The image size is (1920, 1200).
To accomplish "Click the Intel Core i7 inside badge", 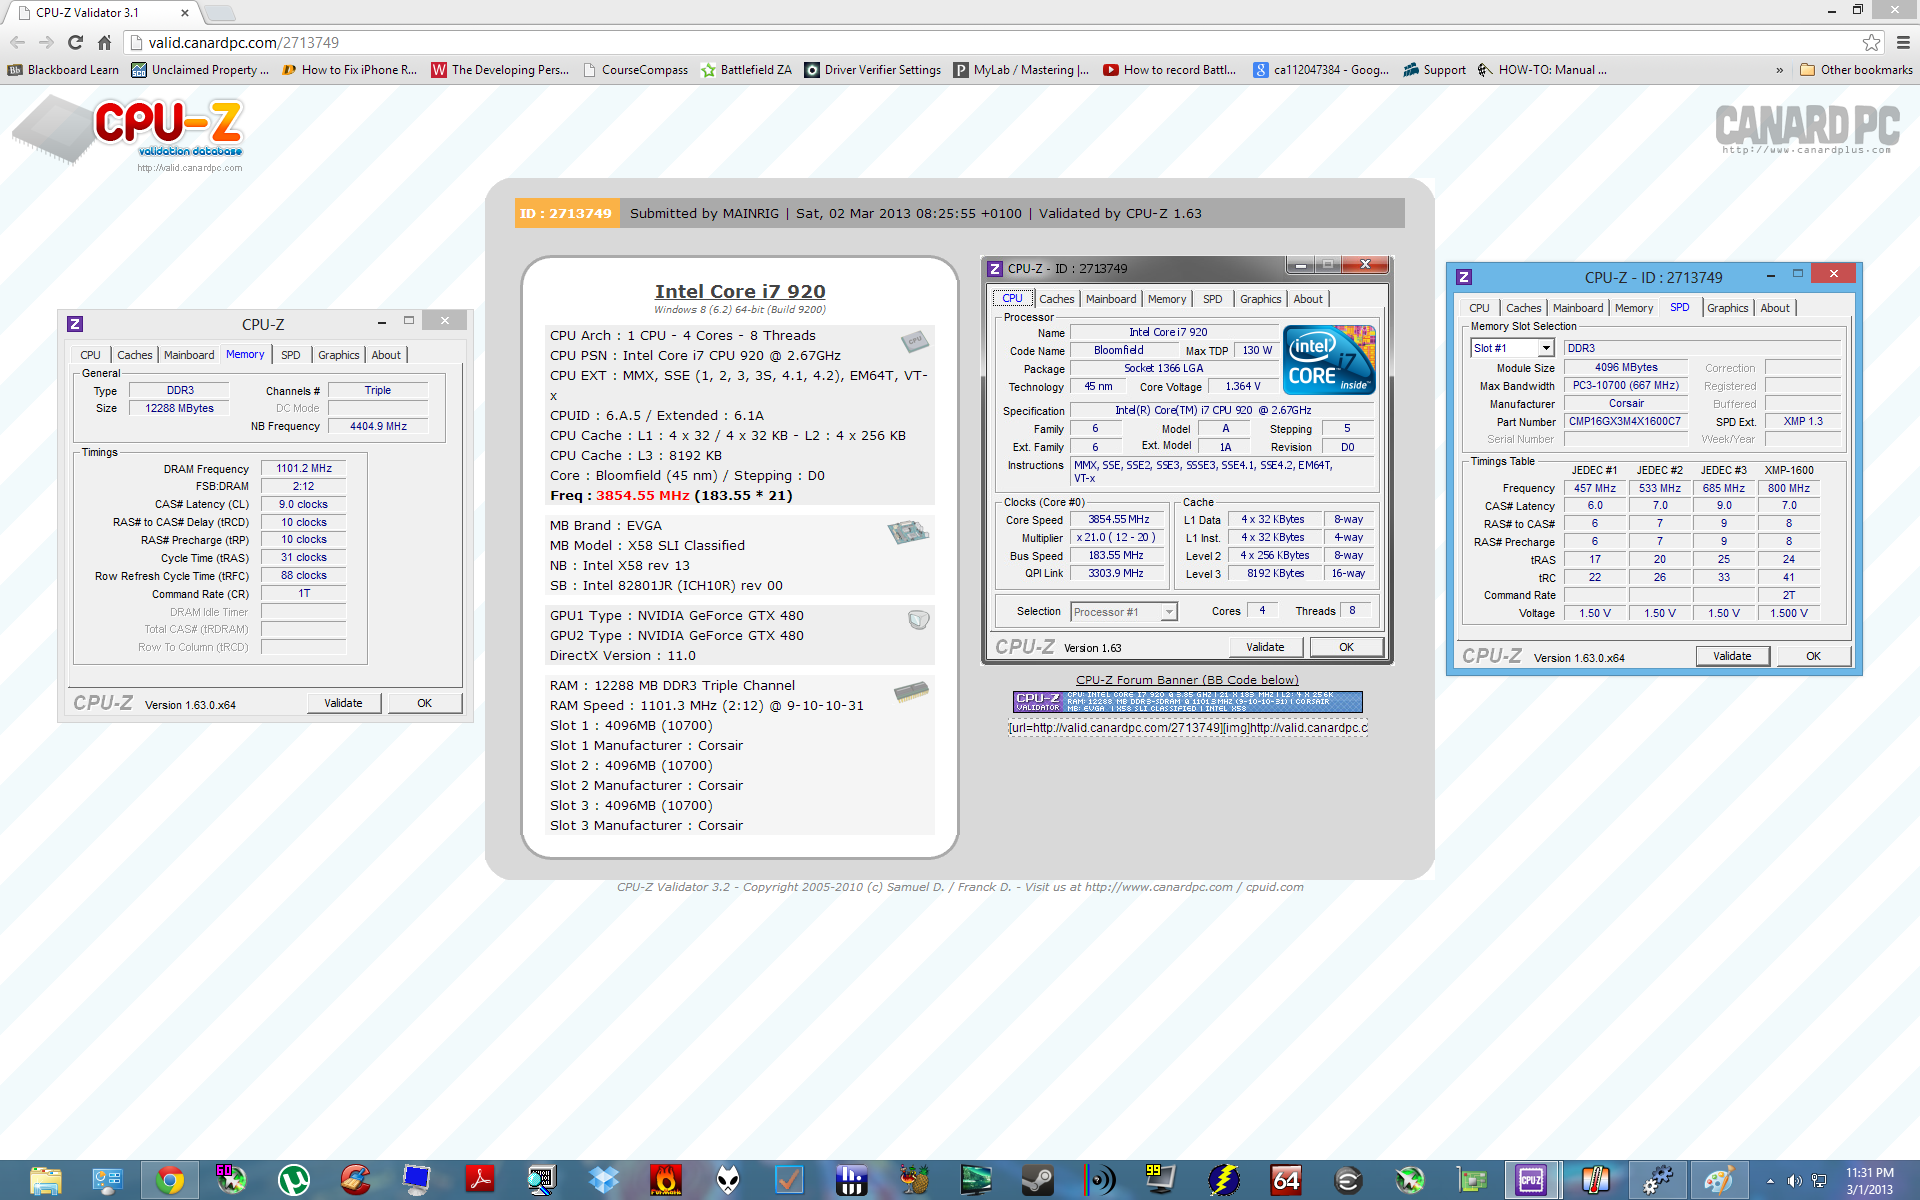I will 1329,360.
